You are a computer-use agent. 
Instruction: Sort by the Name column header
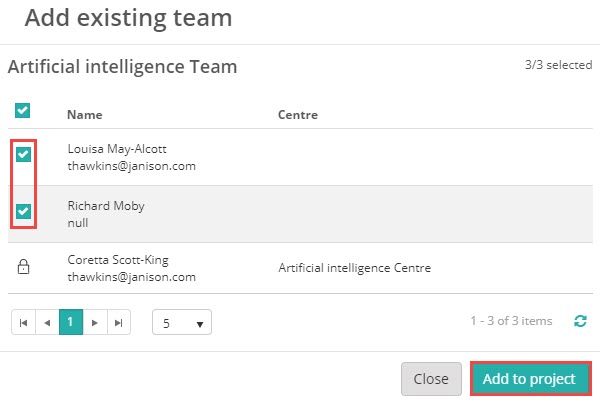[x=85, y=115]
